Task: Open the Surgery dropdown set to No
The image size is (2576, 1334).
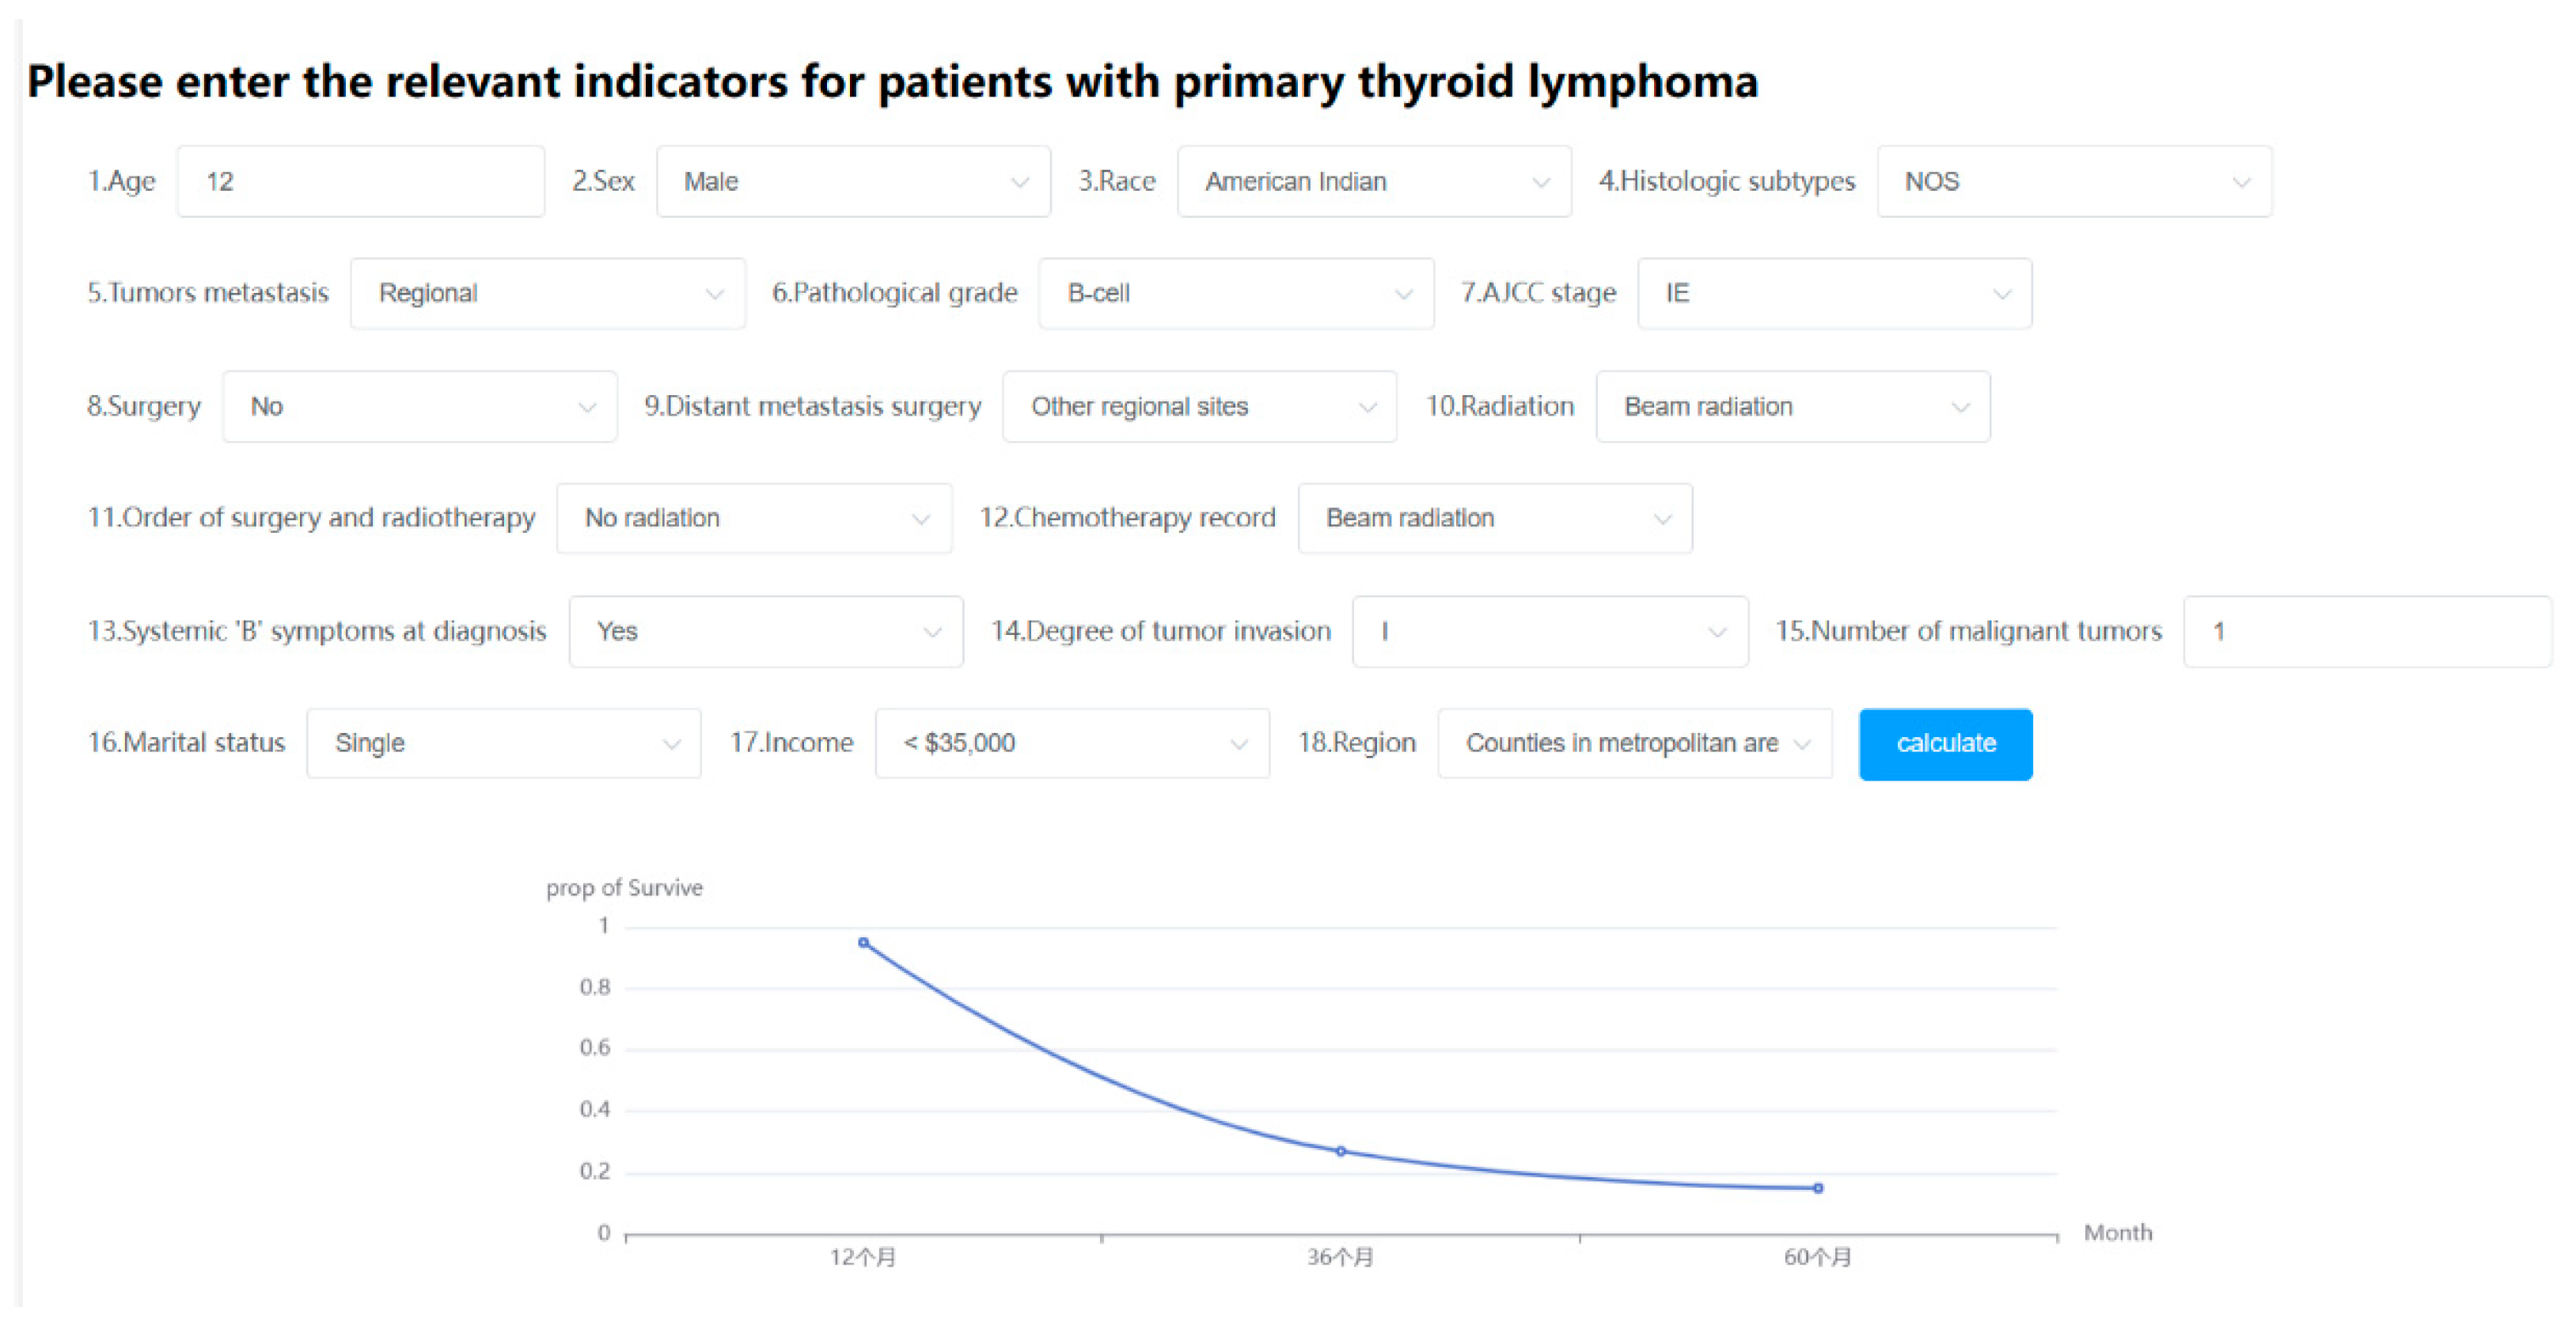Action: coord(419,406)
